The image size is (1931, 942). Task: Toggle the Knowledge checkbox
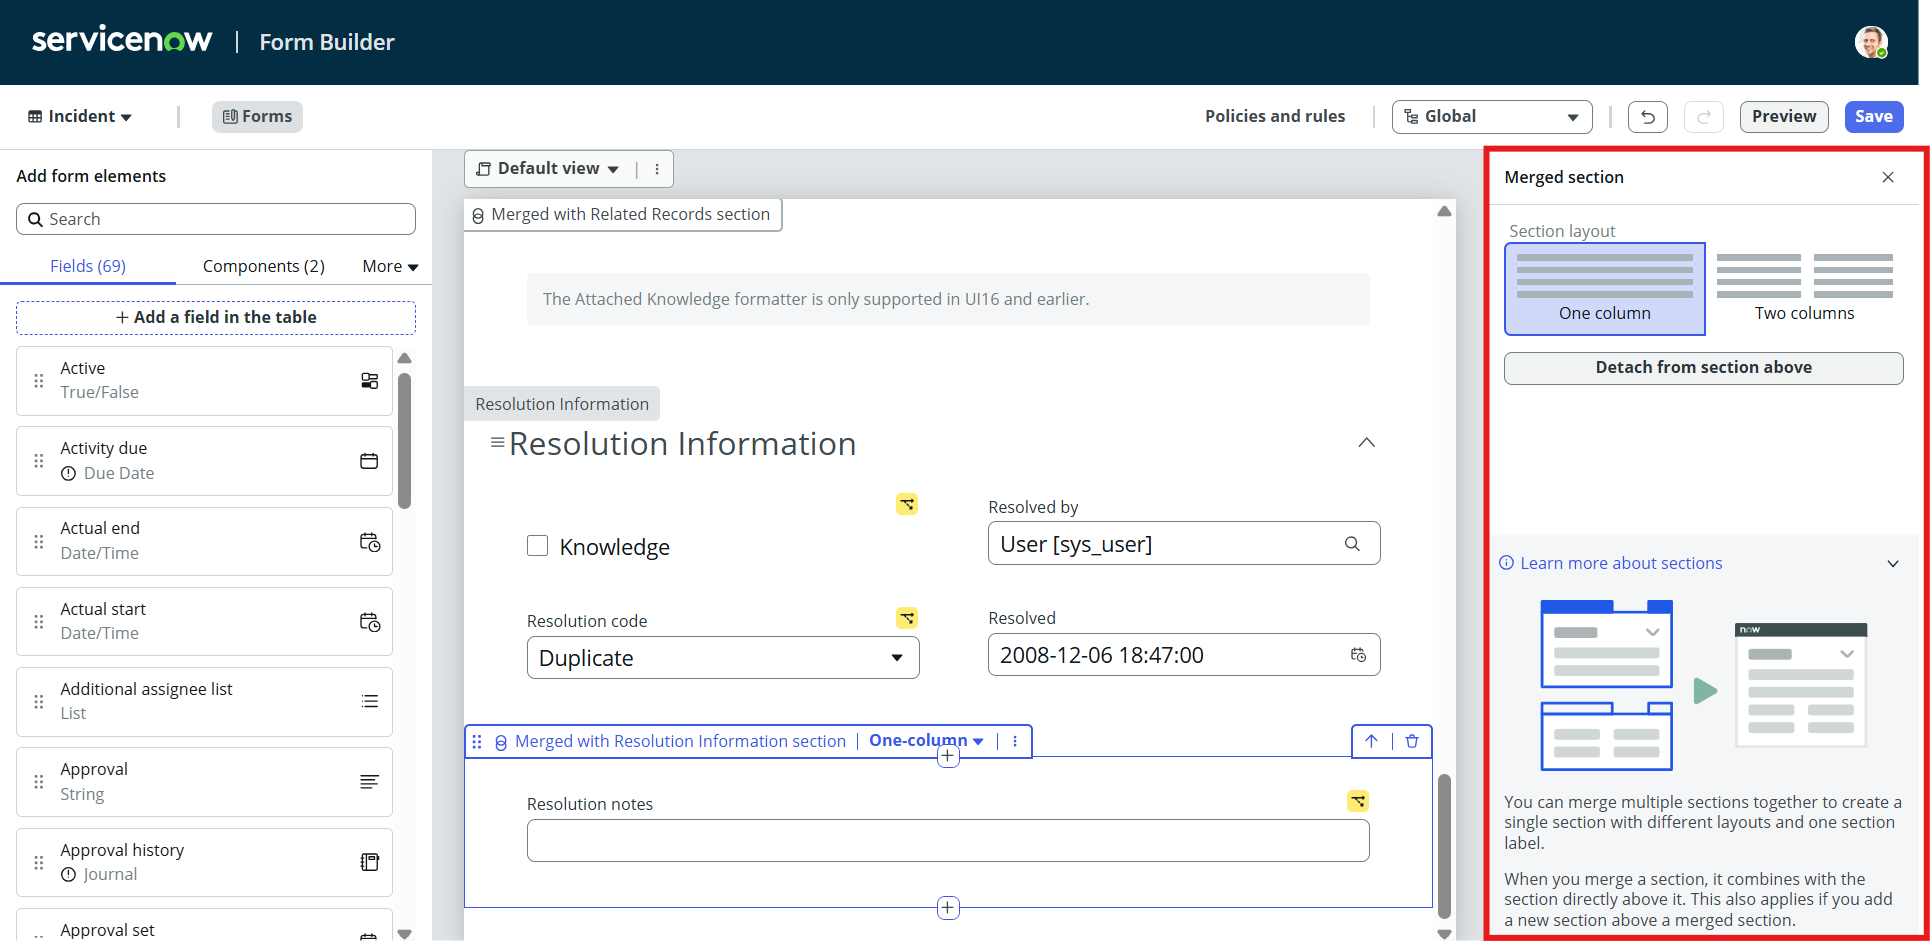(x=538, y=546)
